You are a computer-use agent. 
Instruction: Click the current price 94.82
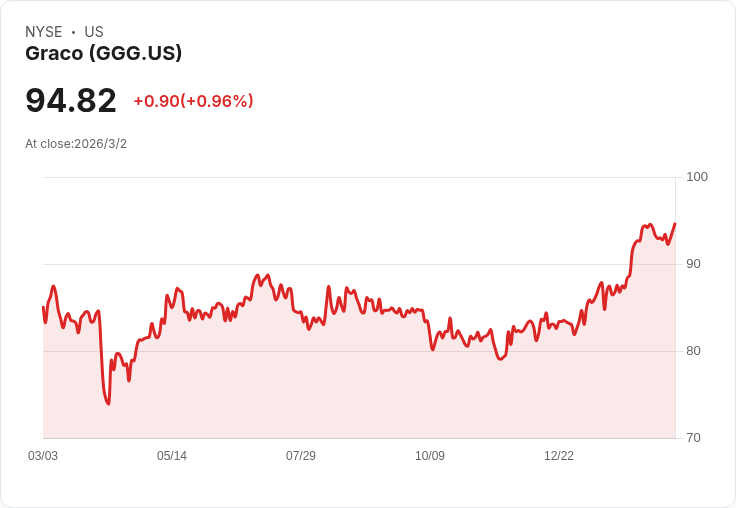[71, 100]
